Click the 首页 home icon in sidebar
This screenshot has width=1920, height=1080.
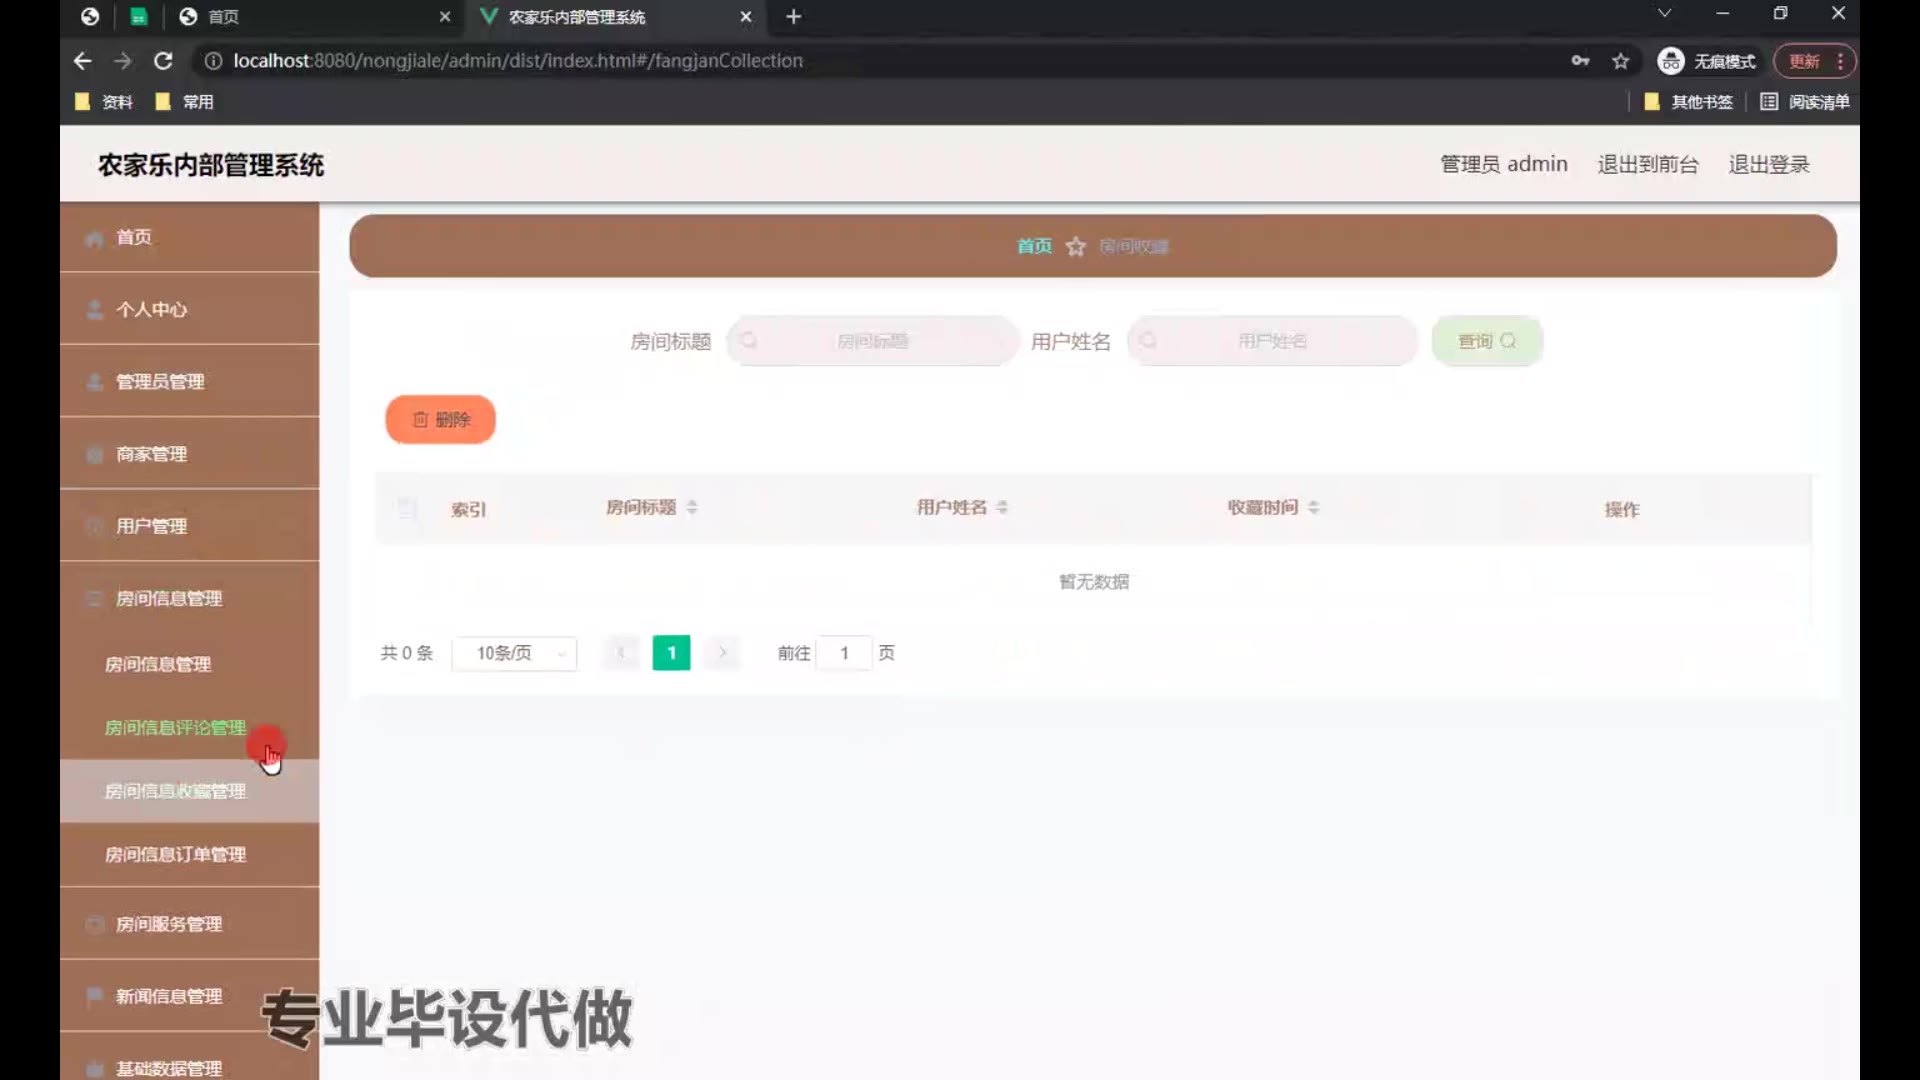95,239
